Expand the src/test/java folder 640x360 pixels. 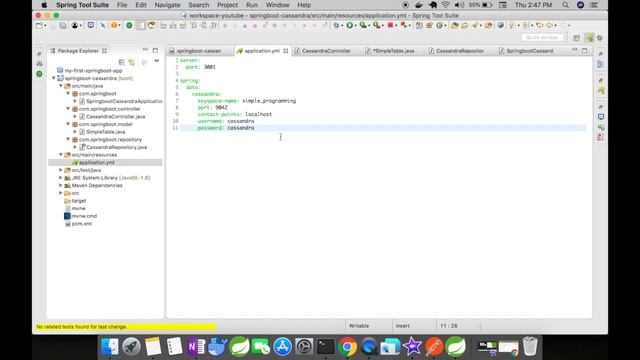coord(61,170)
